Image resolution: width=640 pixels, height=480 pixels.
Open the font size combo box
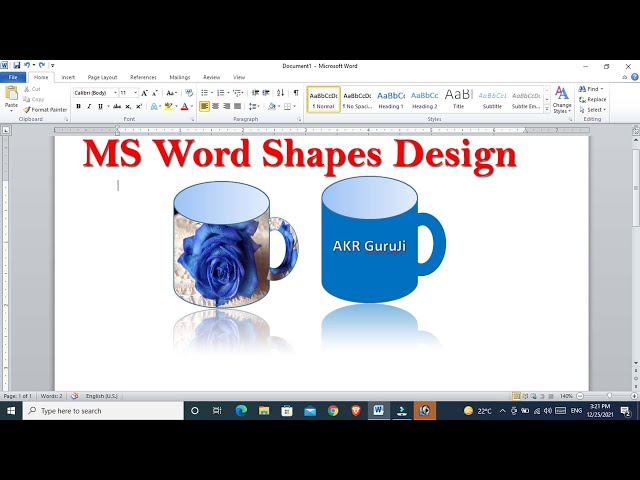129,93
